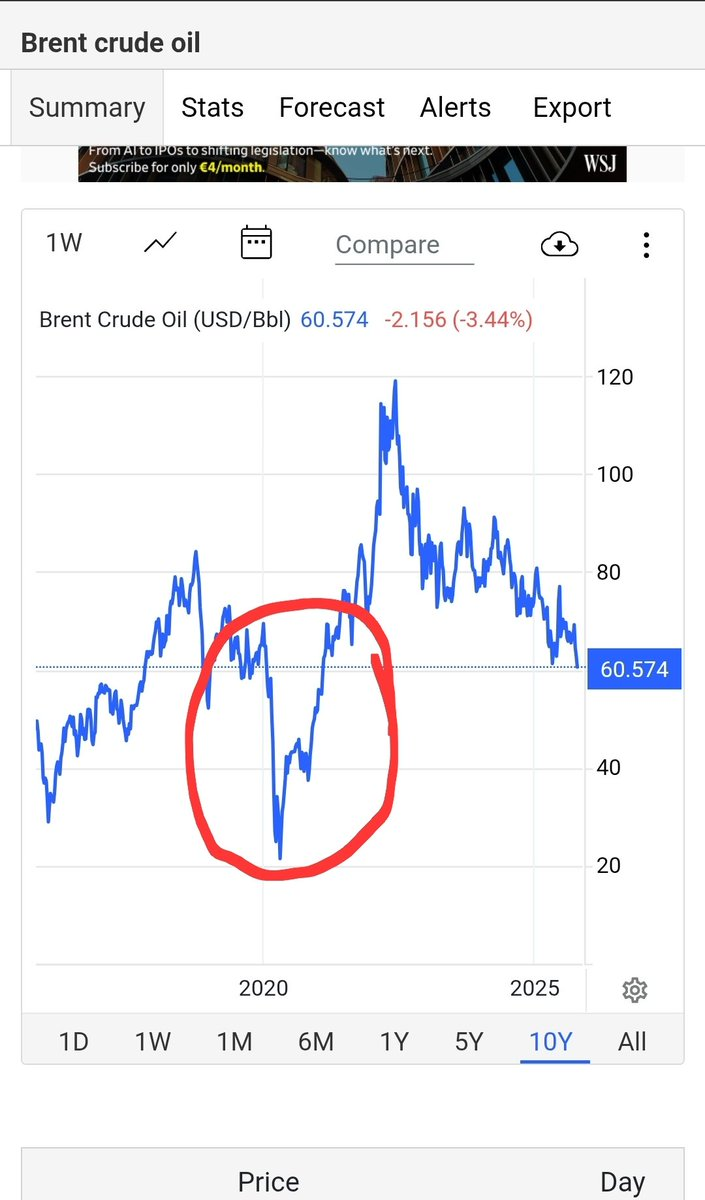Click the WSJ subscription ad banner
Image resolution: width=705 pixels, height=1200 pixels.
tap(352, 163)
